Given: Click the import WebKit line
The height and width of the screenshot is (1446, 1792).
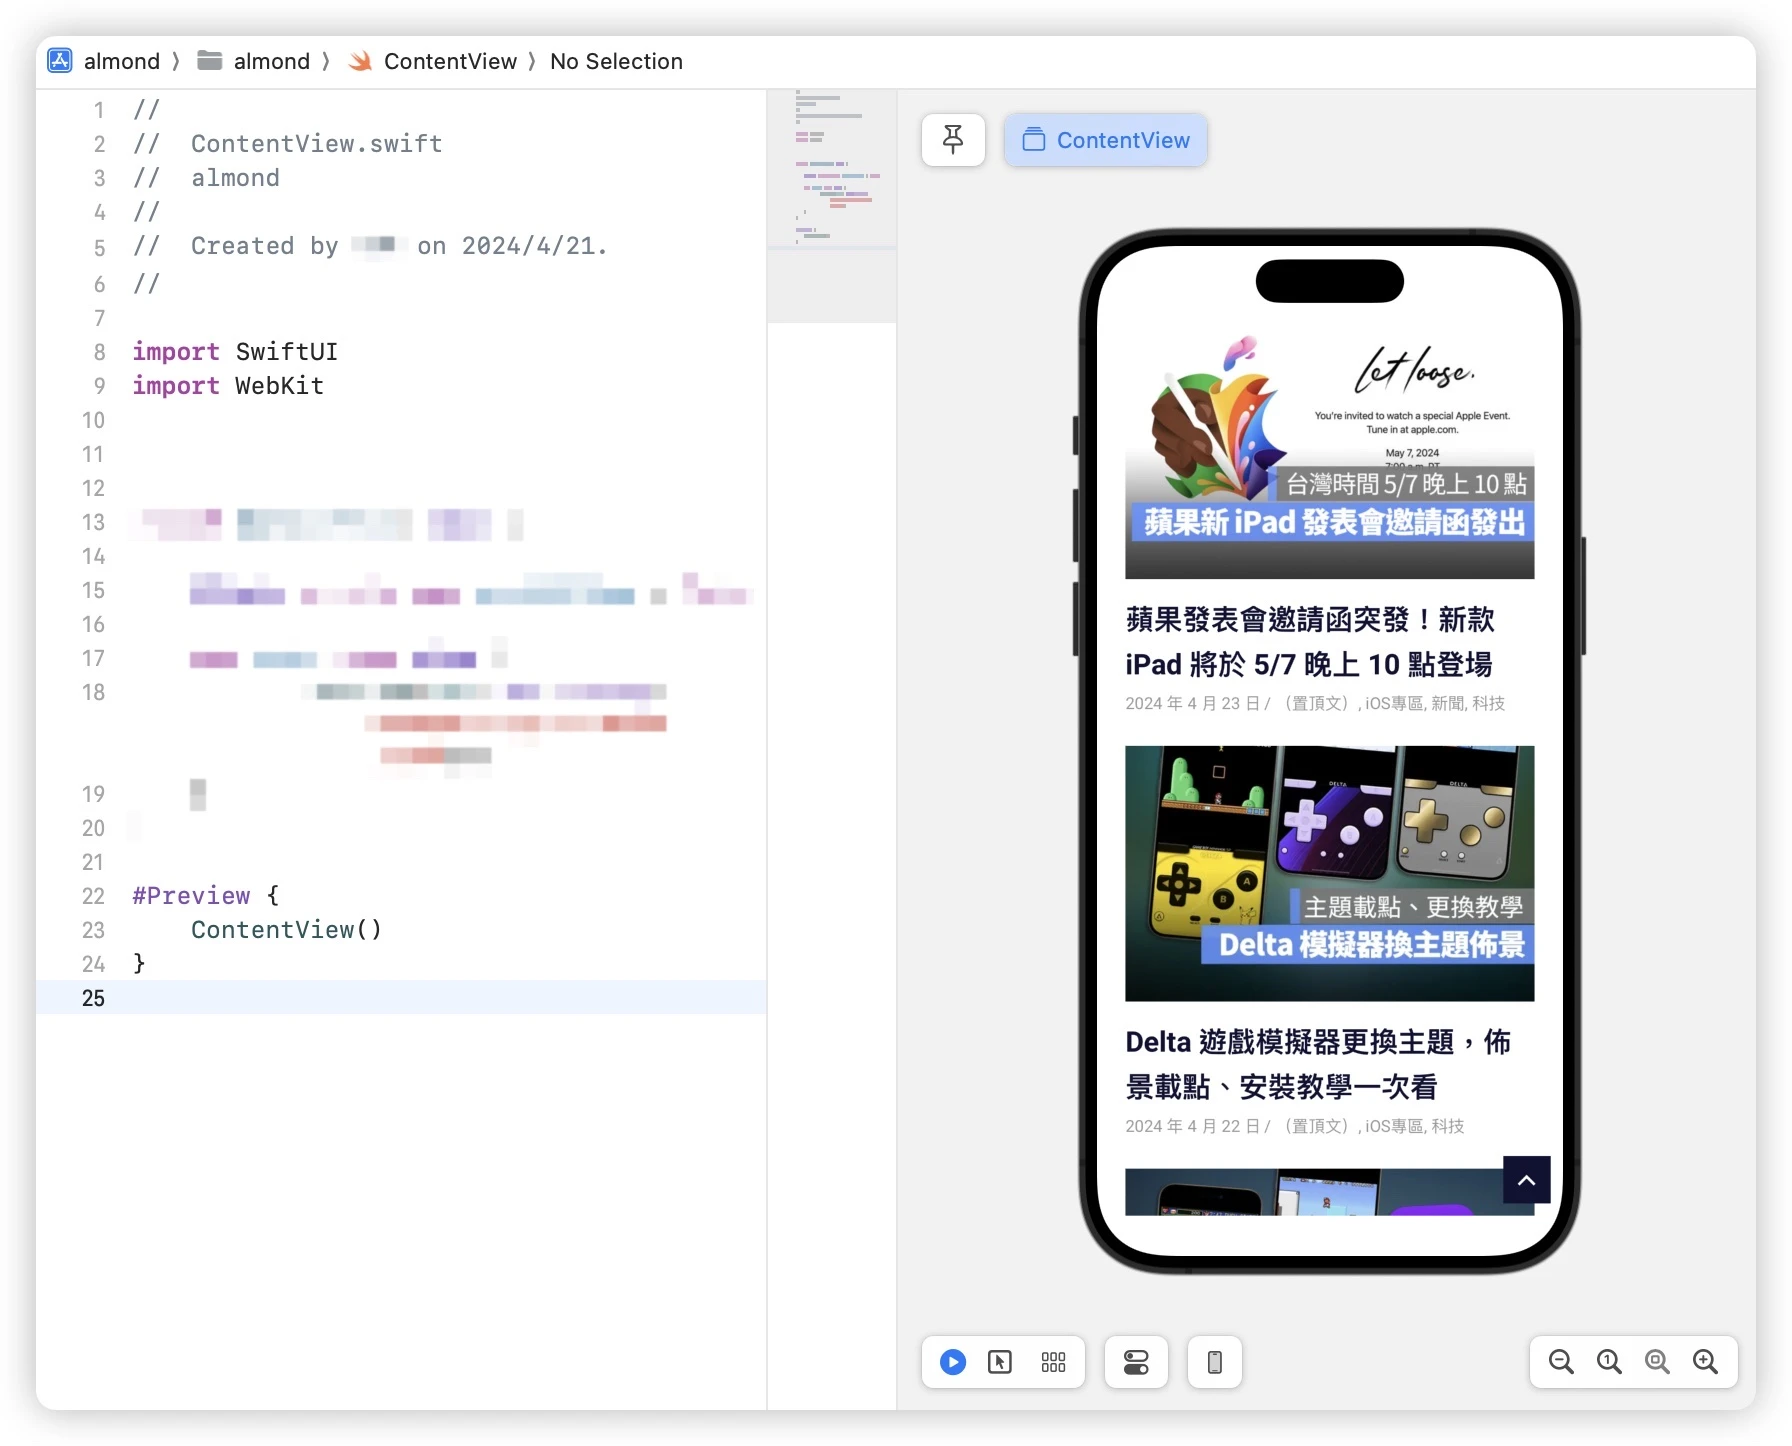Looking at the screenshot, I should click(228, 386).
